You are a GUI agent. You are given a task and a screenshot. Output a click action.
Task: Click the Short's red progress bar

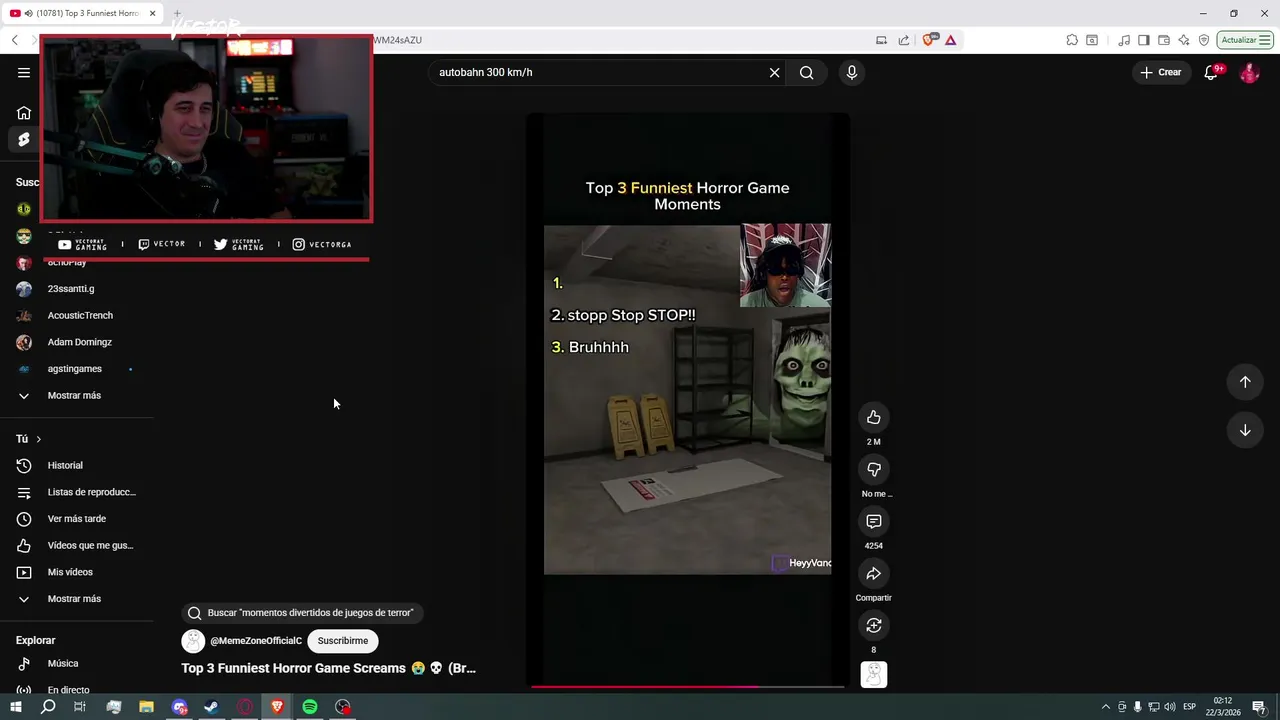pyautogui.click(x=688, y=687)
